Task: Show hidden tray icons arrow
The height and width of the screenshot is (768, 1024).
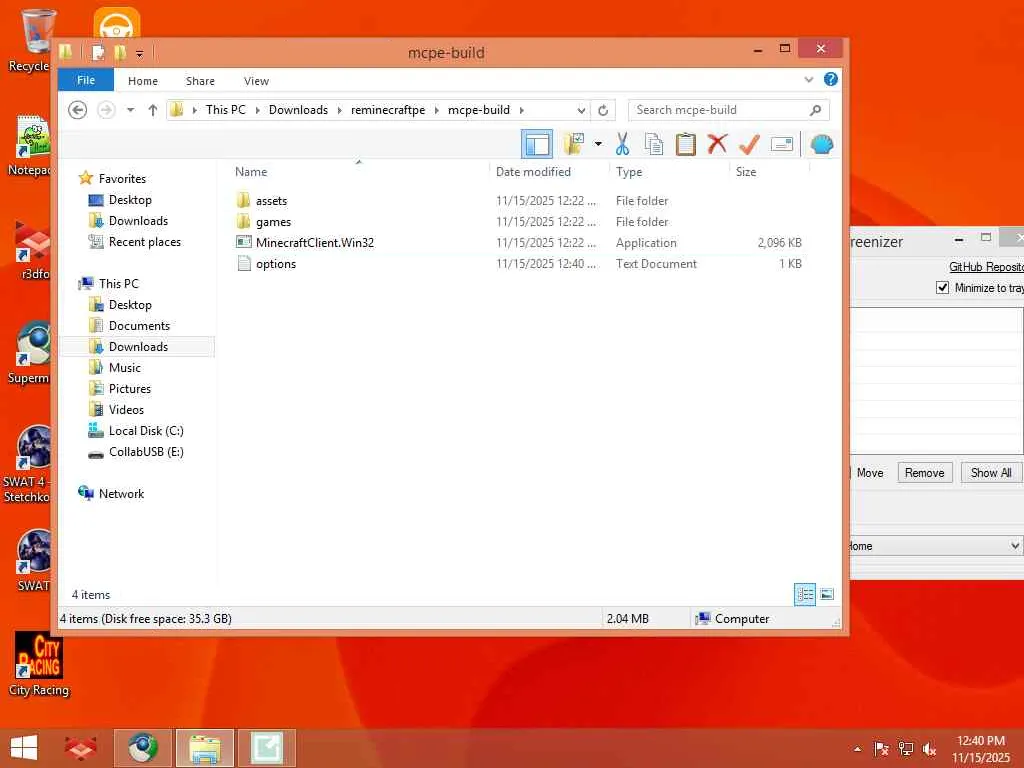Action: [857, 749]
